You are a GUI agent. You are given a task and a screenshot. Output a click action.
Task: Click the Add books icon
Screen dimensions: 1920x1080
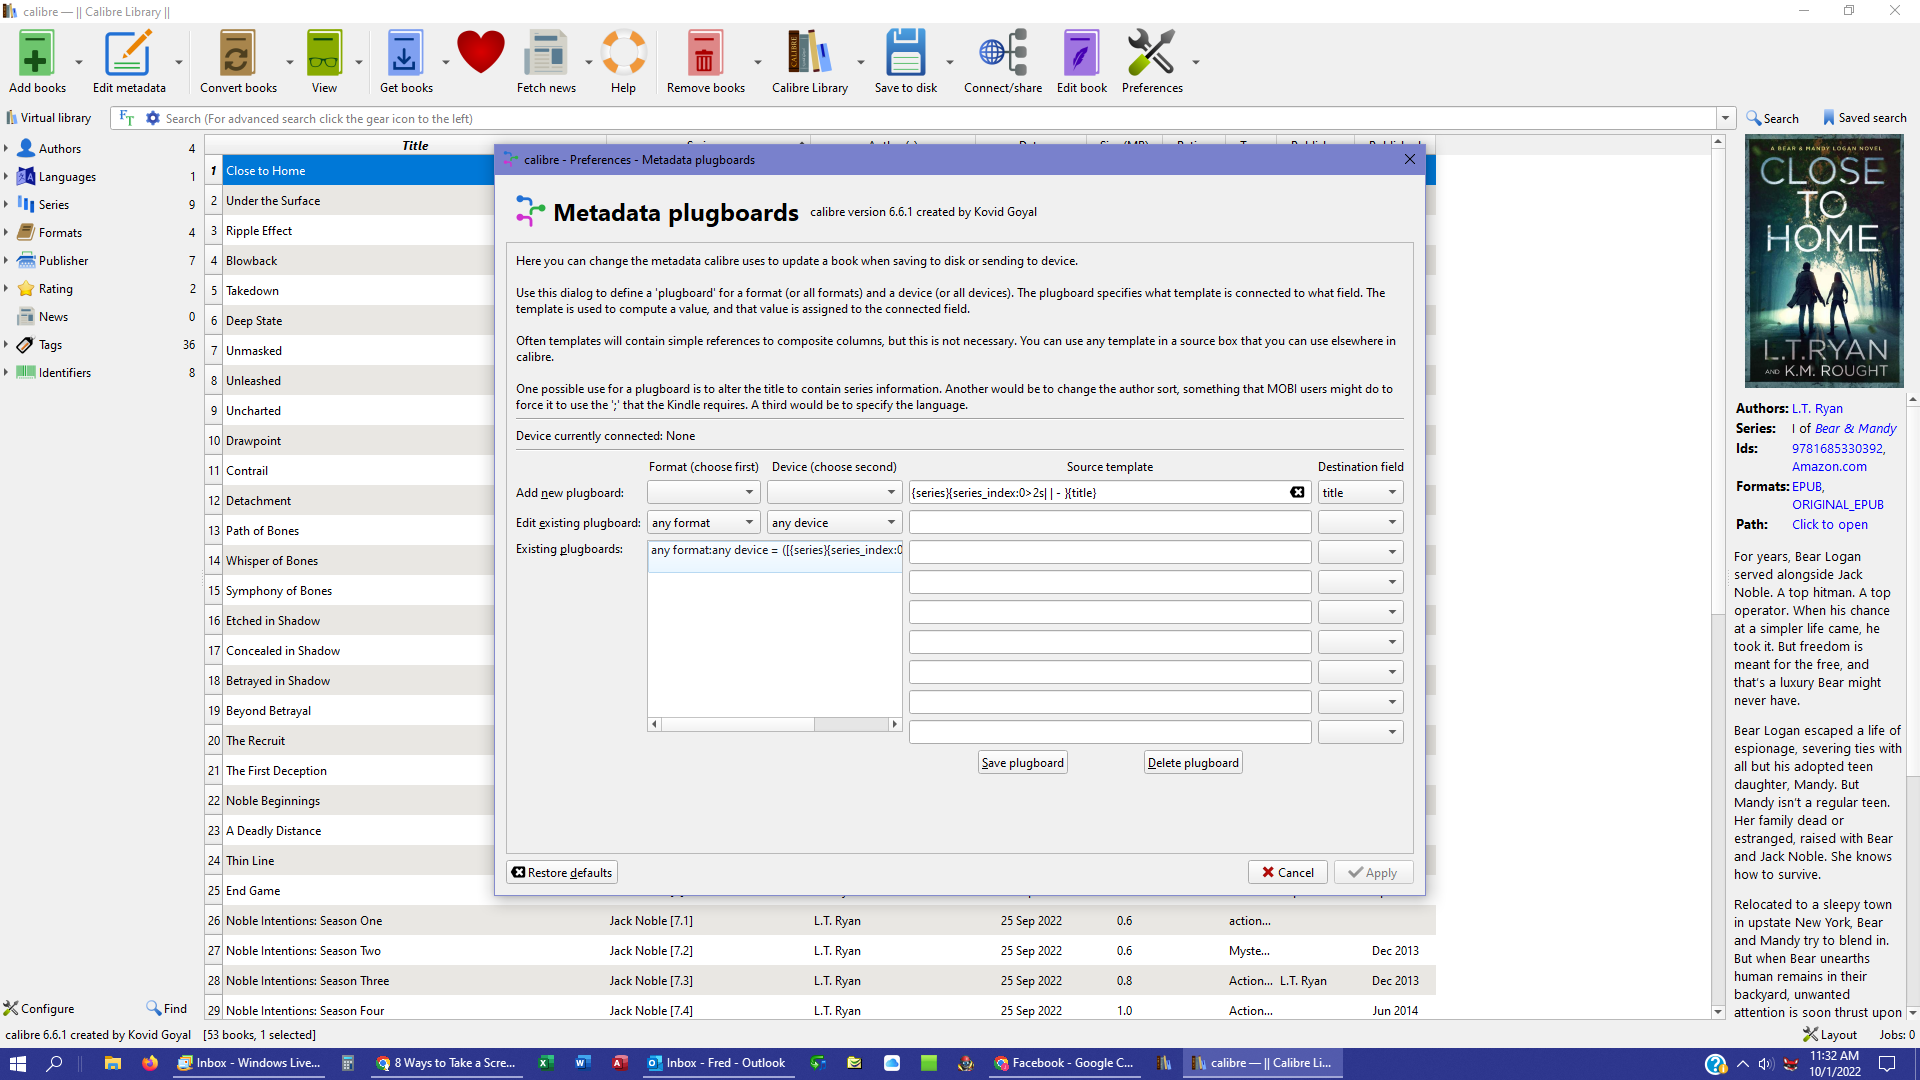pyautogui.click(x=36, y=55)
